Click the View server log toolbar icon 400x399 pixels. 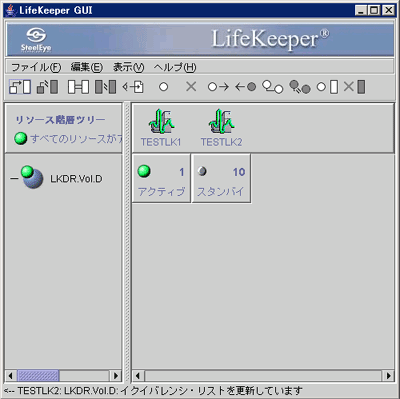(133, 87)
